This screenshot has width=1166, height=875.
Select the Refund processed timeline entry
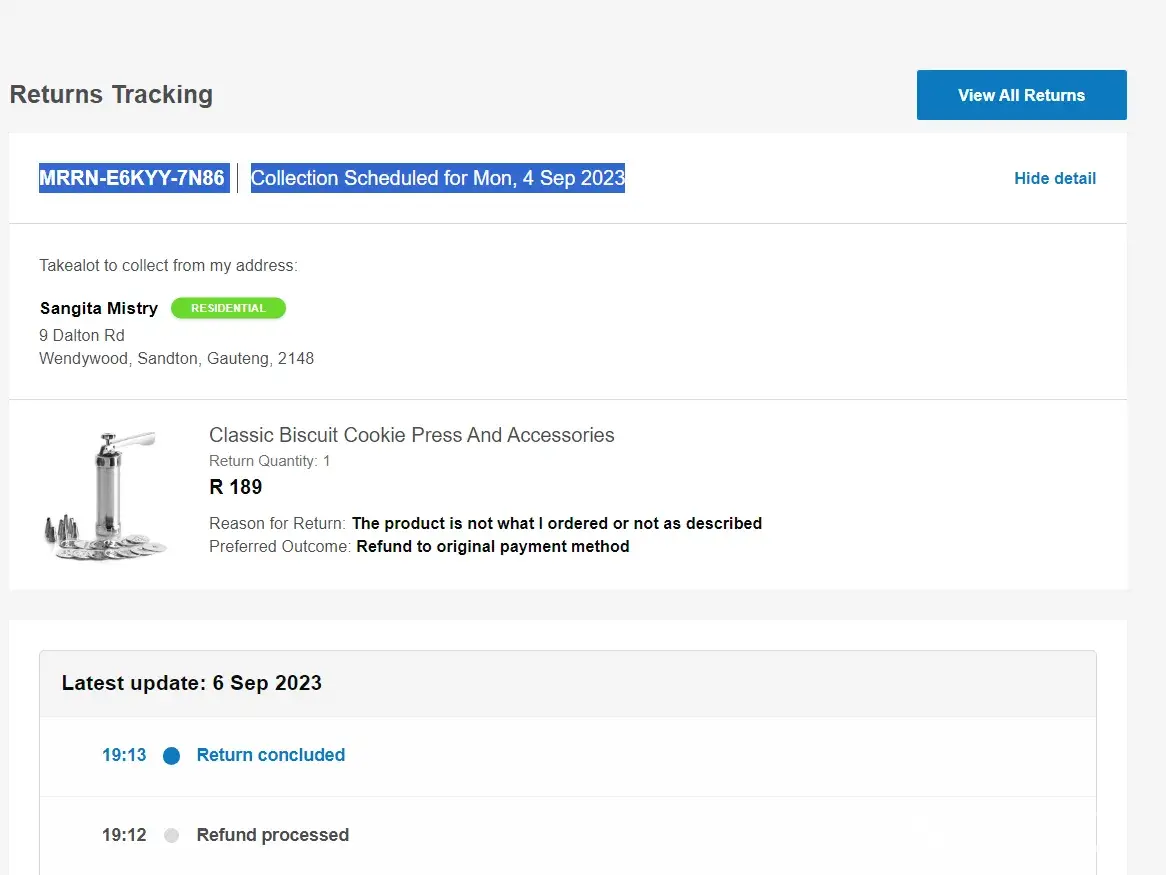[x=272, y=835]
